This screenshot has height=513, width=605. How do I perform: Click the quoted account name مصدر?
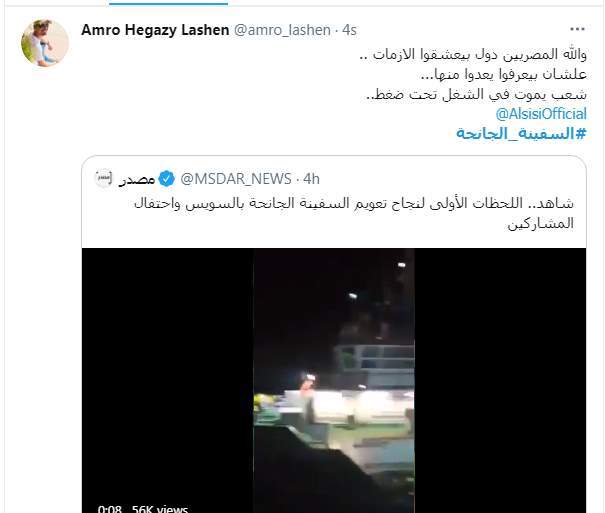pyautogui.click(x=137, y=179)
